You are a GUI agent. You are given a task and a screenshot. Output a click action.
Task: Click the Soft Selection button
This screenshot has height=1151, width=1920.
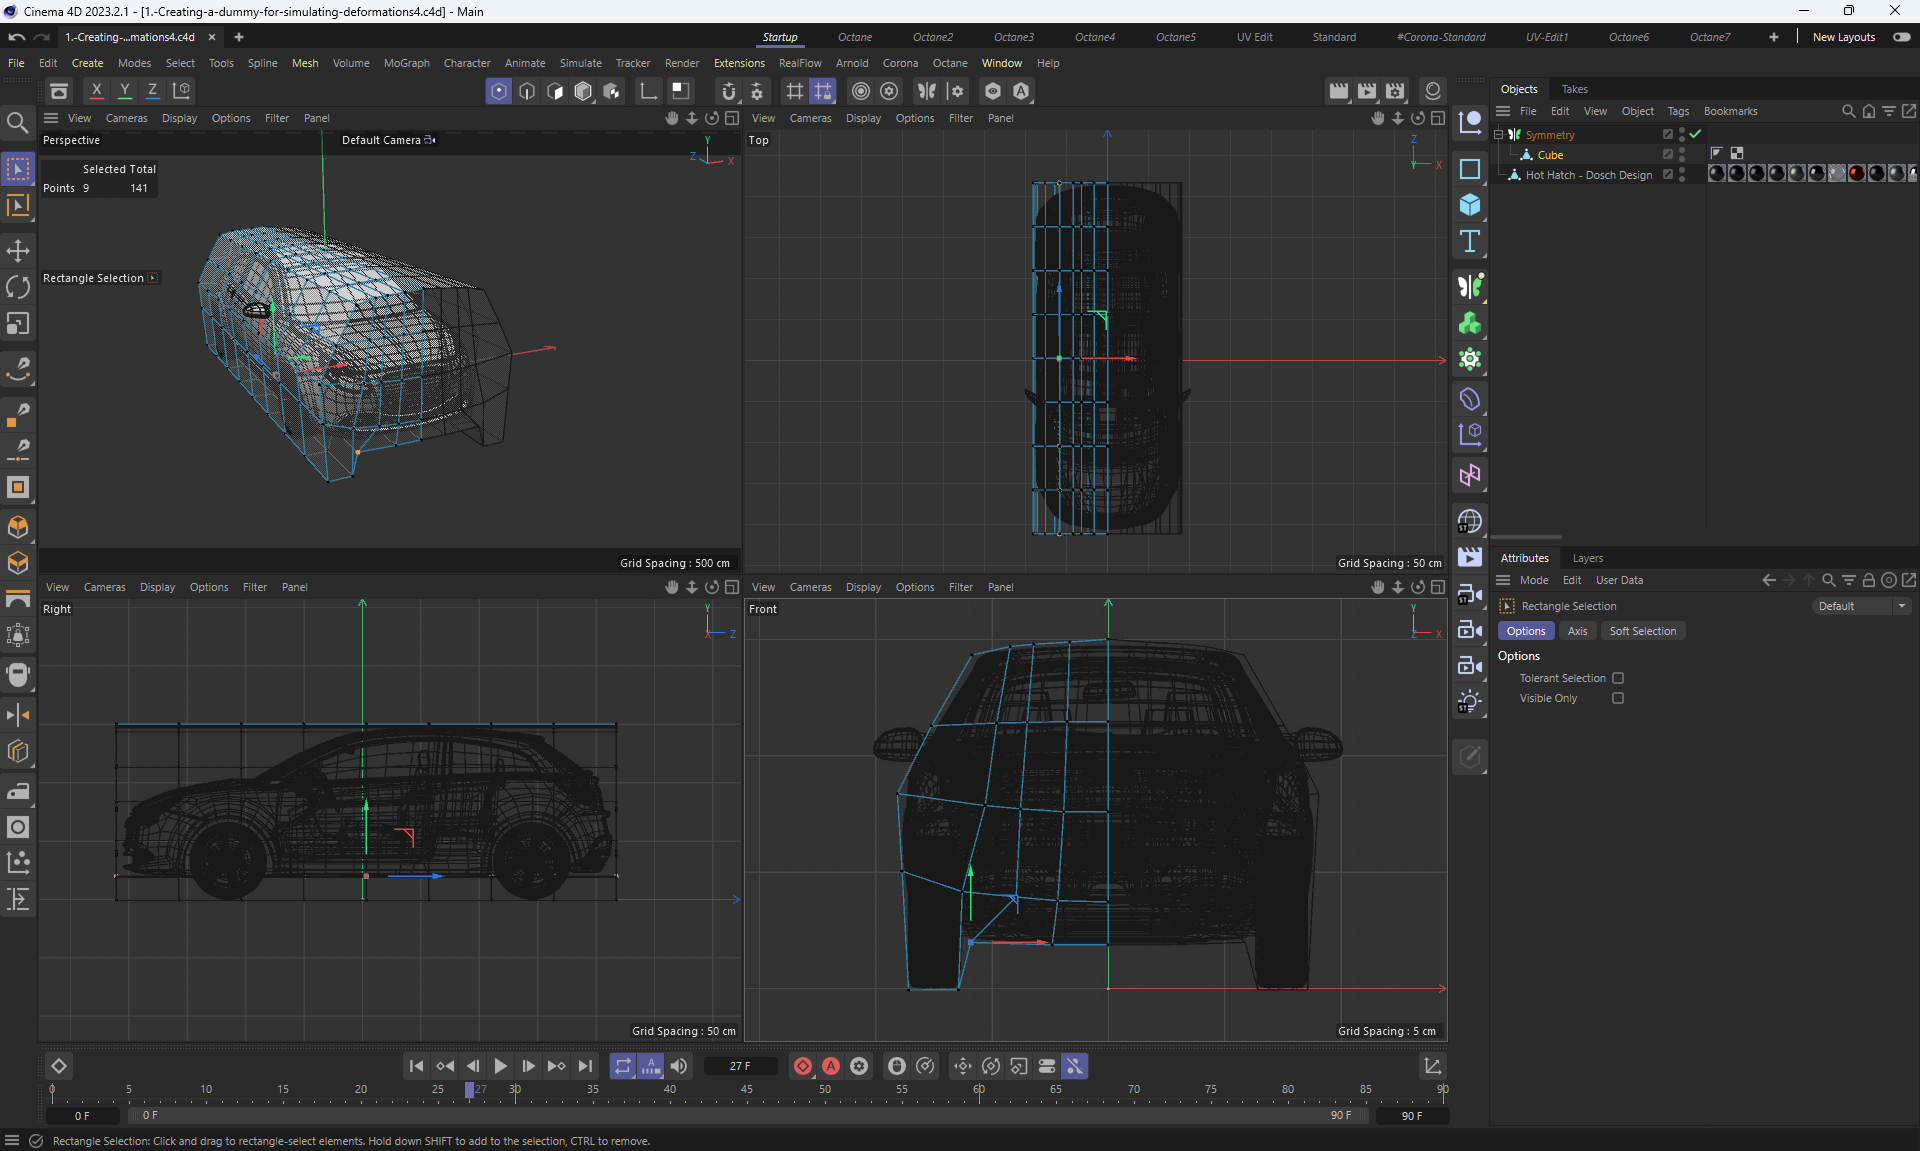[x=1642, y=631]
